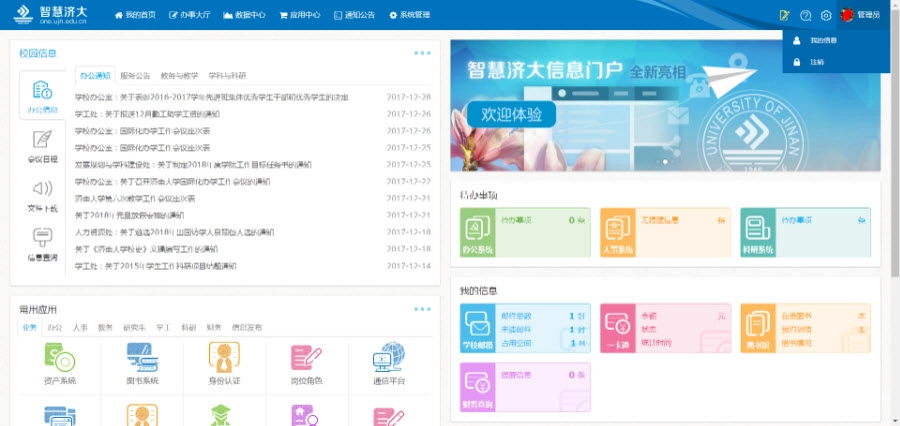Image resolution: width=900 pixels, height=426 pixels.
Task: Click the 通信平台 globe icon
Action: click(x=387, y=357)
